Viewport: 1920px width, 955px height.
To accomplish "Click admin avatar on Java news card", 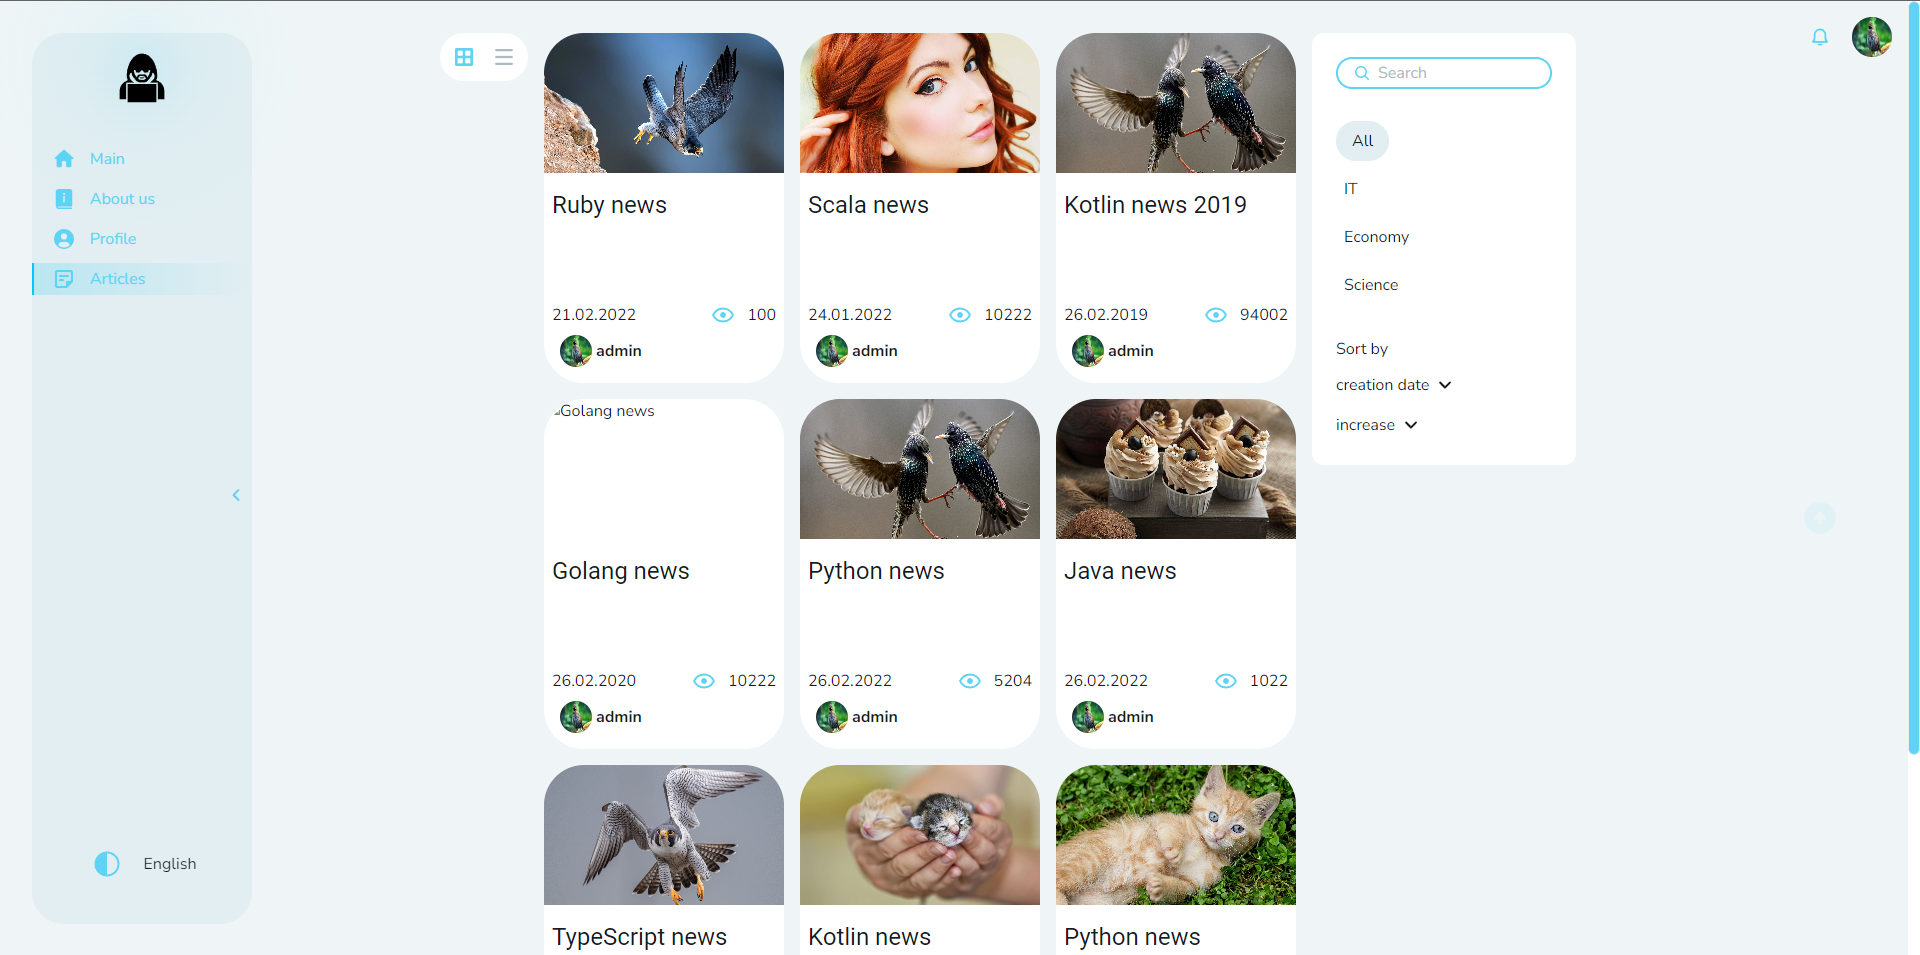I will (x=1088, y=717).
